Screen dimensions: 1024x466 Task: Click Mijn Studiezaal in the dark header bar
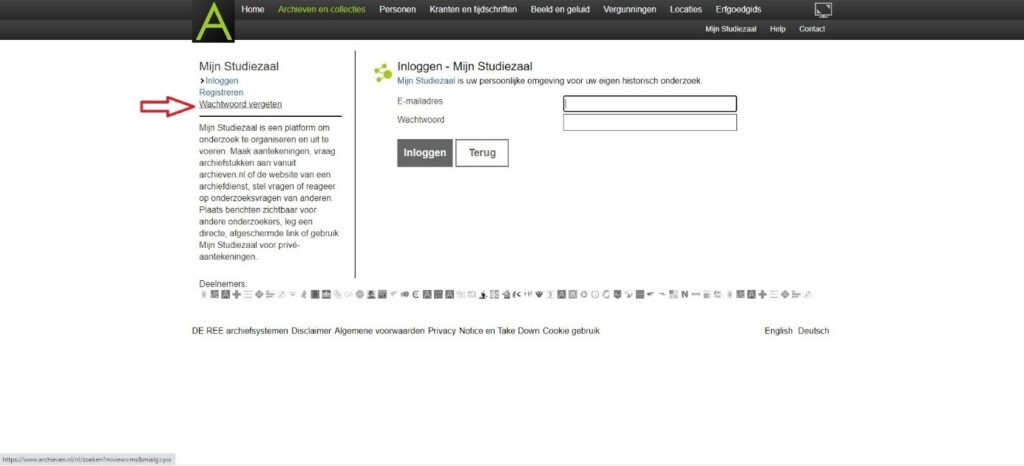[x=731, y=29]
